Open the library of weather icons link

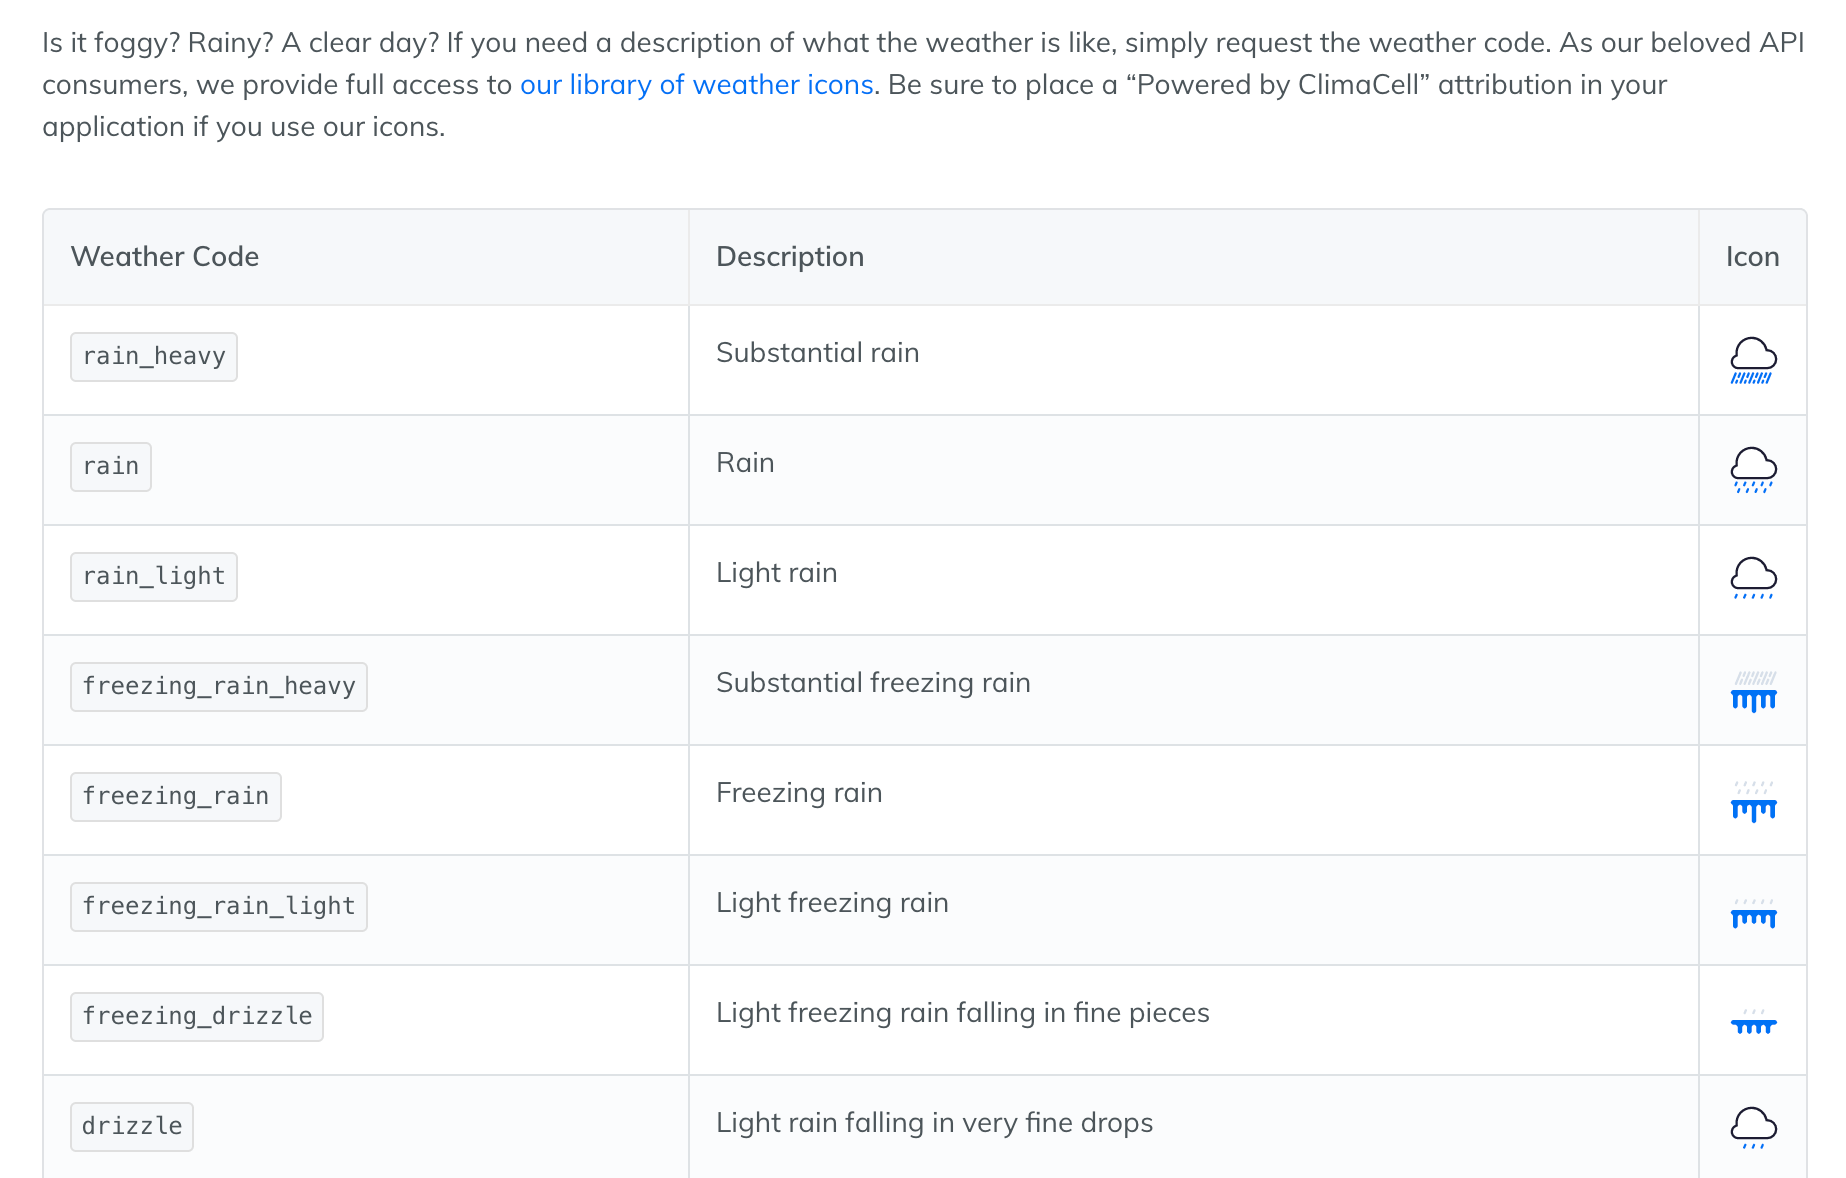tap(697, 85)
